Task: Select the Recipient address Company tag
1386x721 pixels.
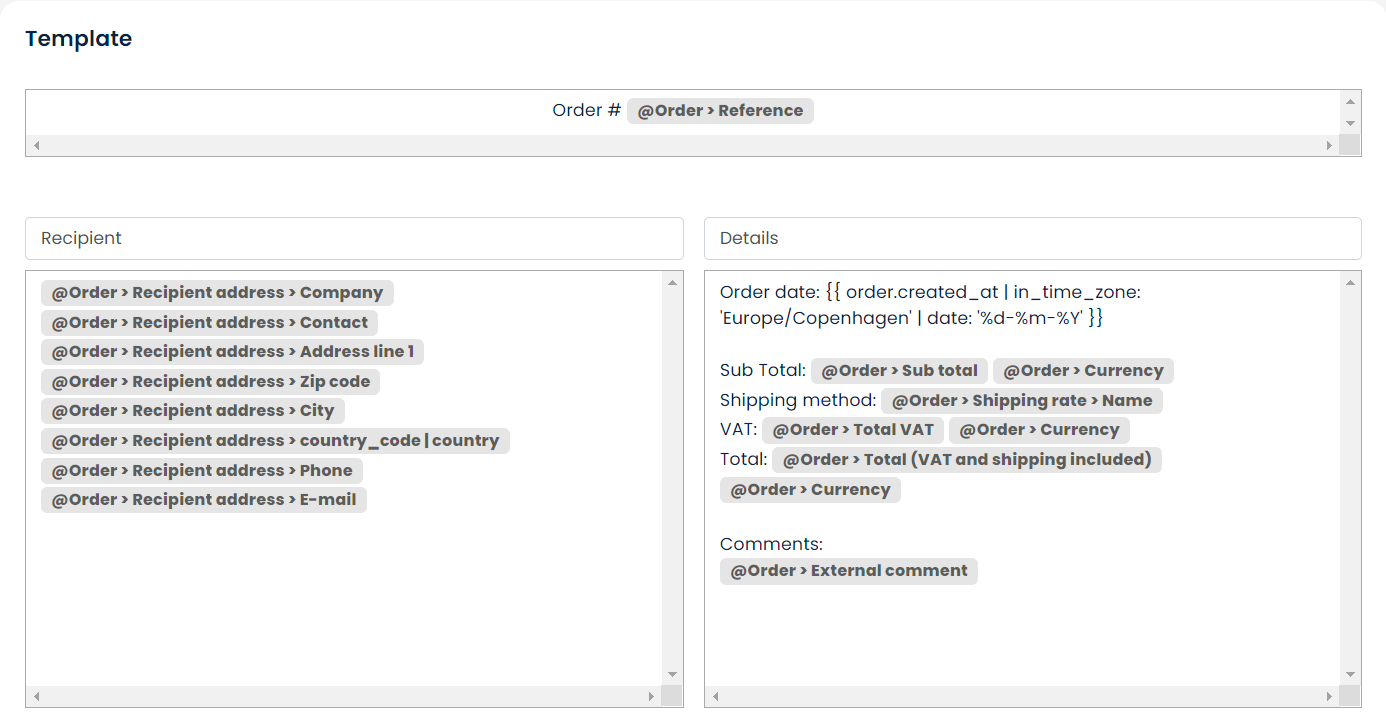Action: coord(217,293)
